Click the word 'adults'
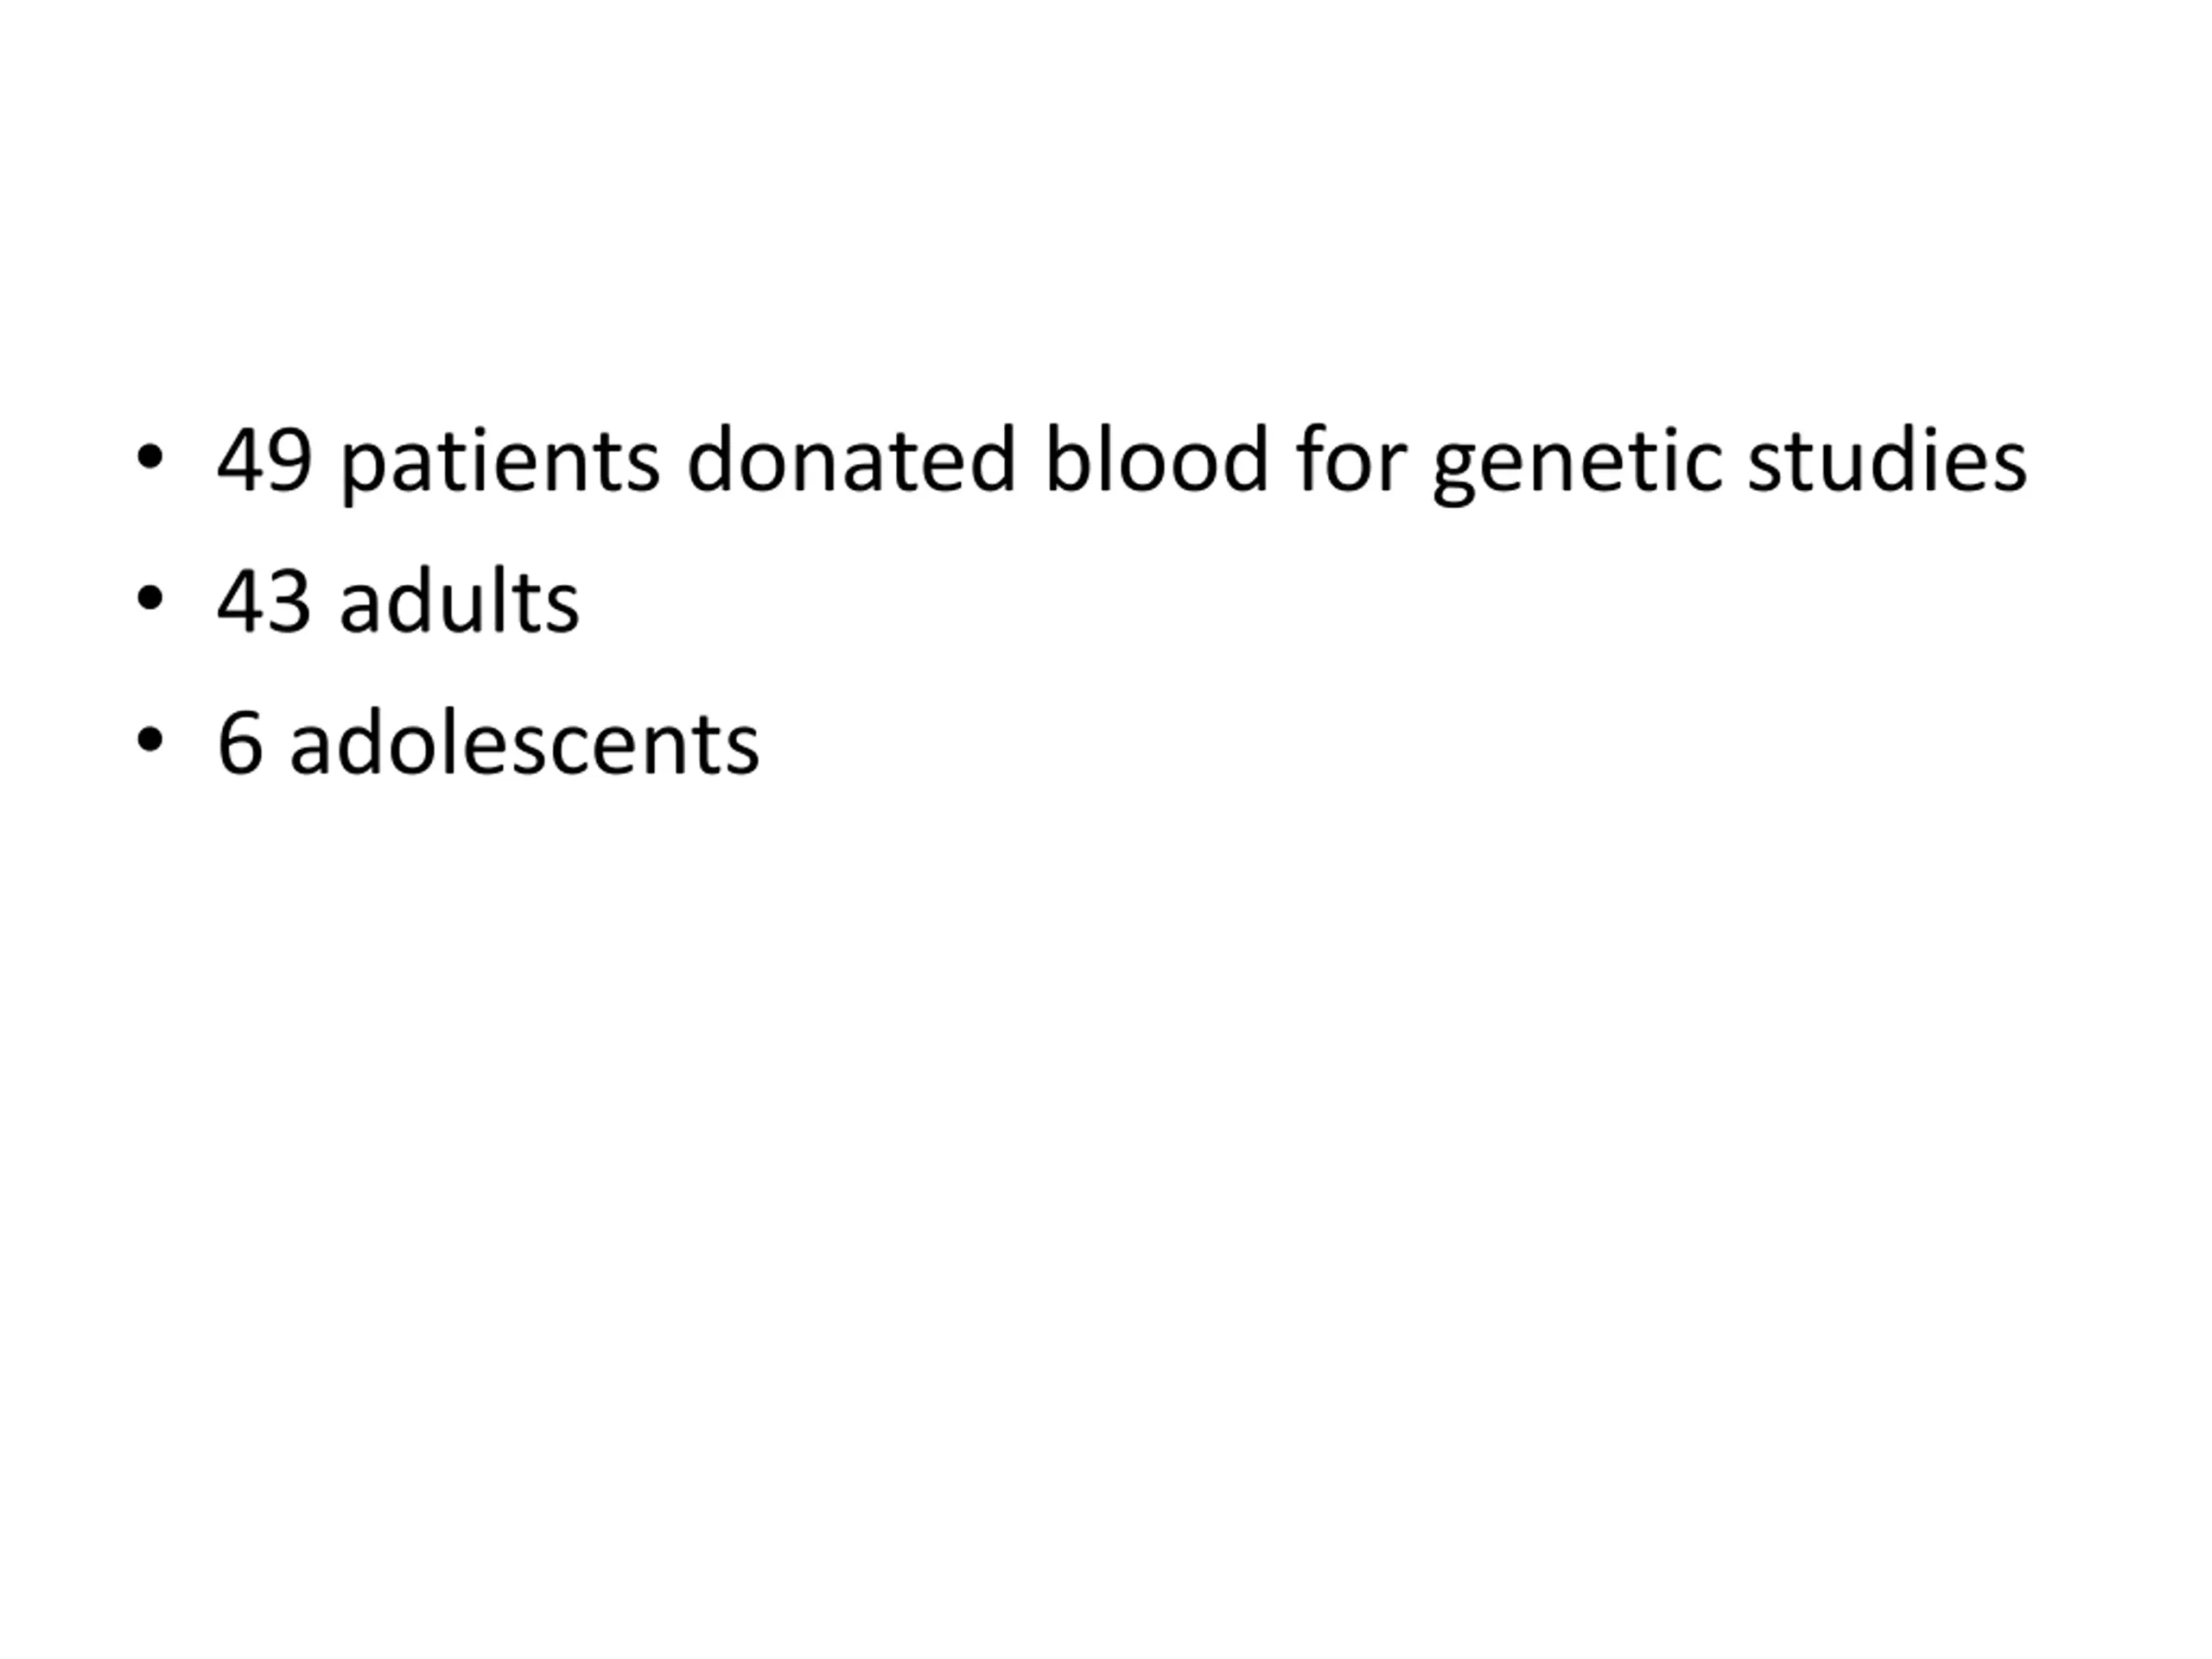 point(460,601)
